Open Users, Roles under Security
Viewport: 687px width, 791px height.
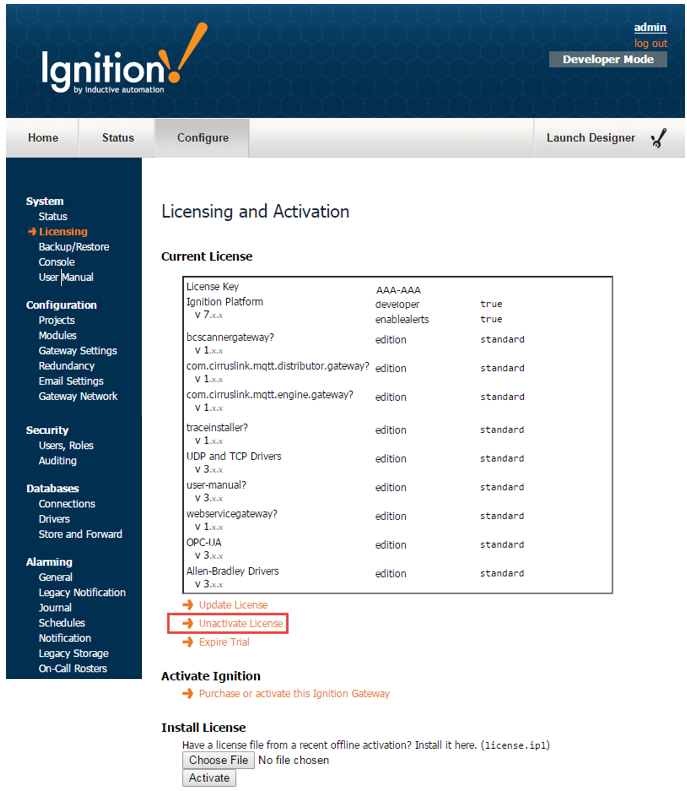point(66,445)
